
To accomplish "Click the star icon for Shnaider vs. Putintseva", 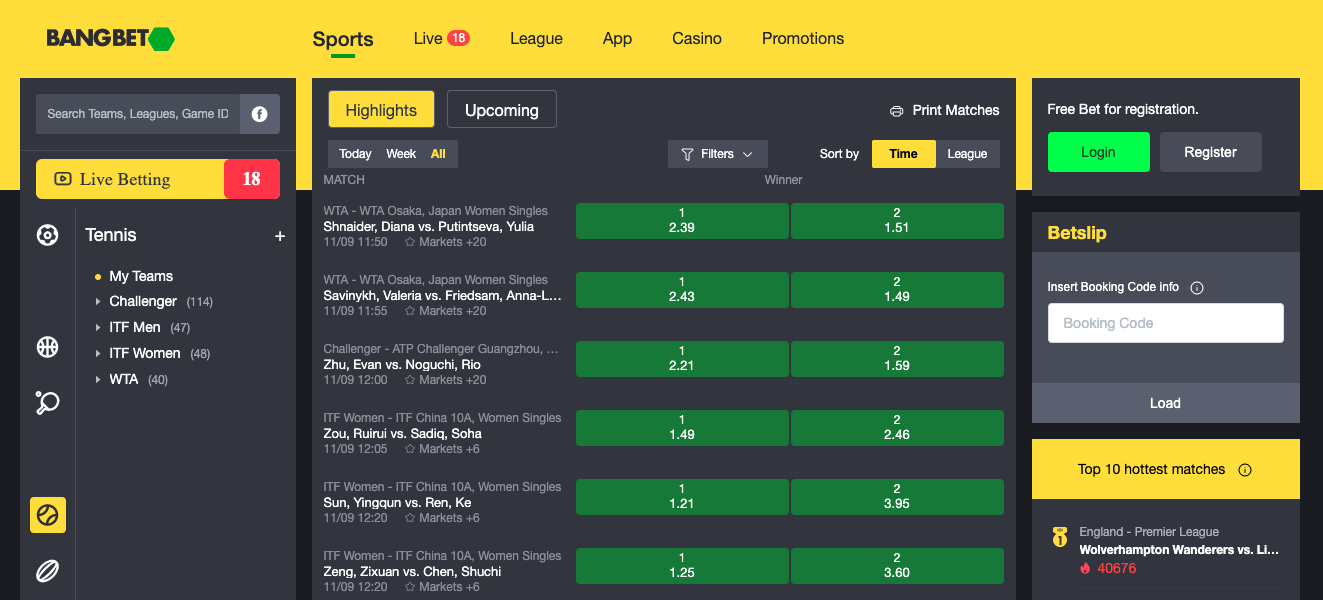I will (409, 242).
